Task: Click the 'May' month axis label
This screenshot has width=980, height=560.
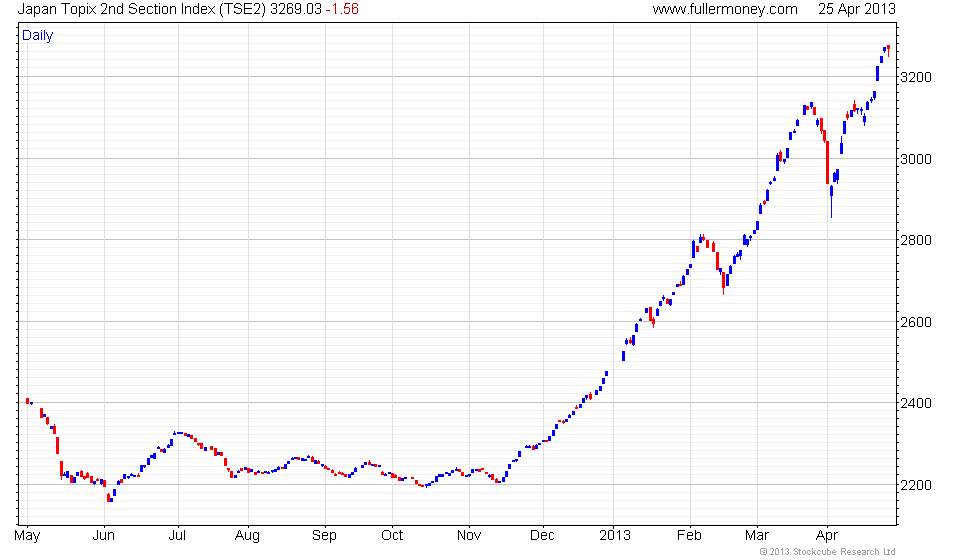Action: coord(27,536)
